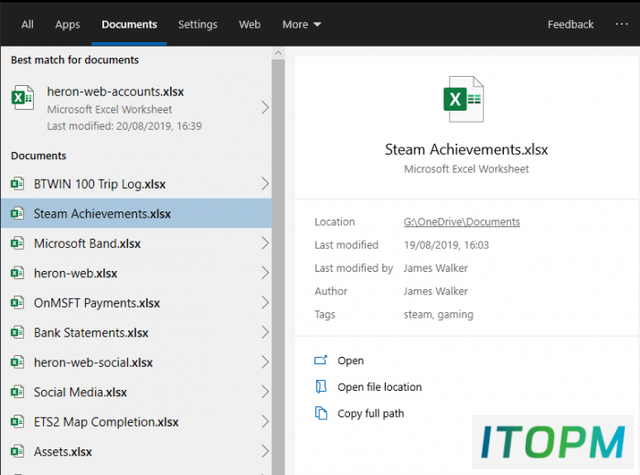Viewport: 640px width, 475px height.
Task: Expand the heron-web-social.xlsx chevron
Action: click(265, 362)
